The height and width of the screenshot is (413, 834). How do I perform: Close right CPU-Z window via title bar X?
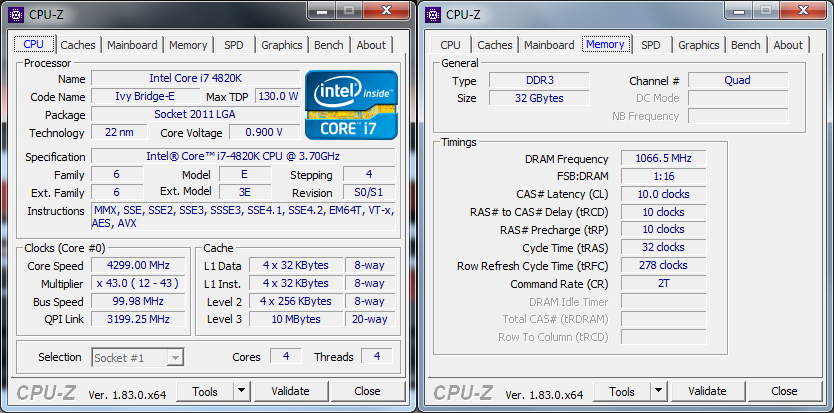click(x=804, y=9)
